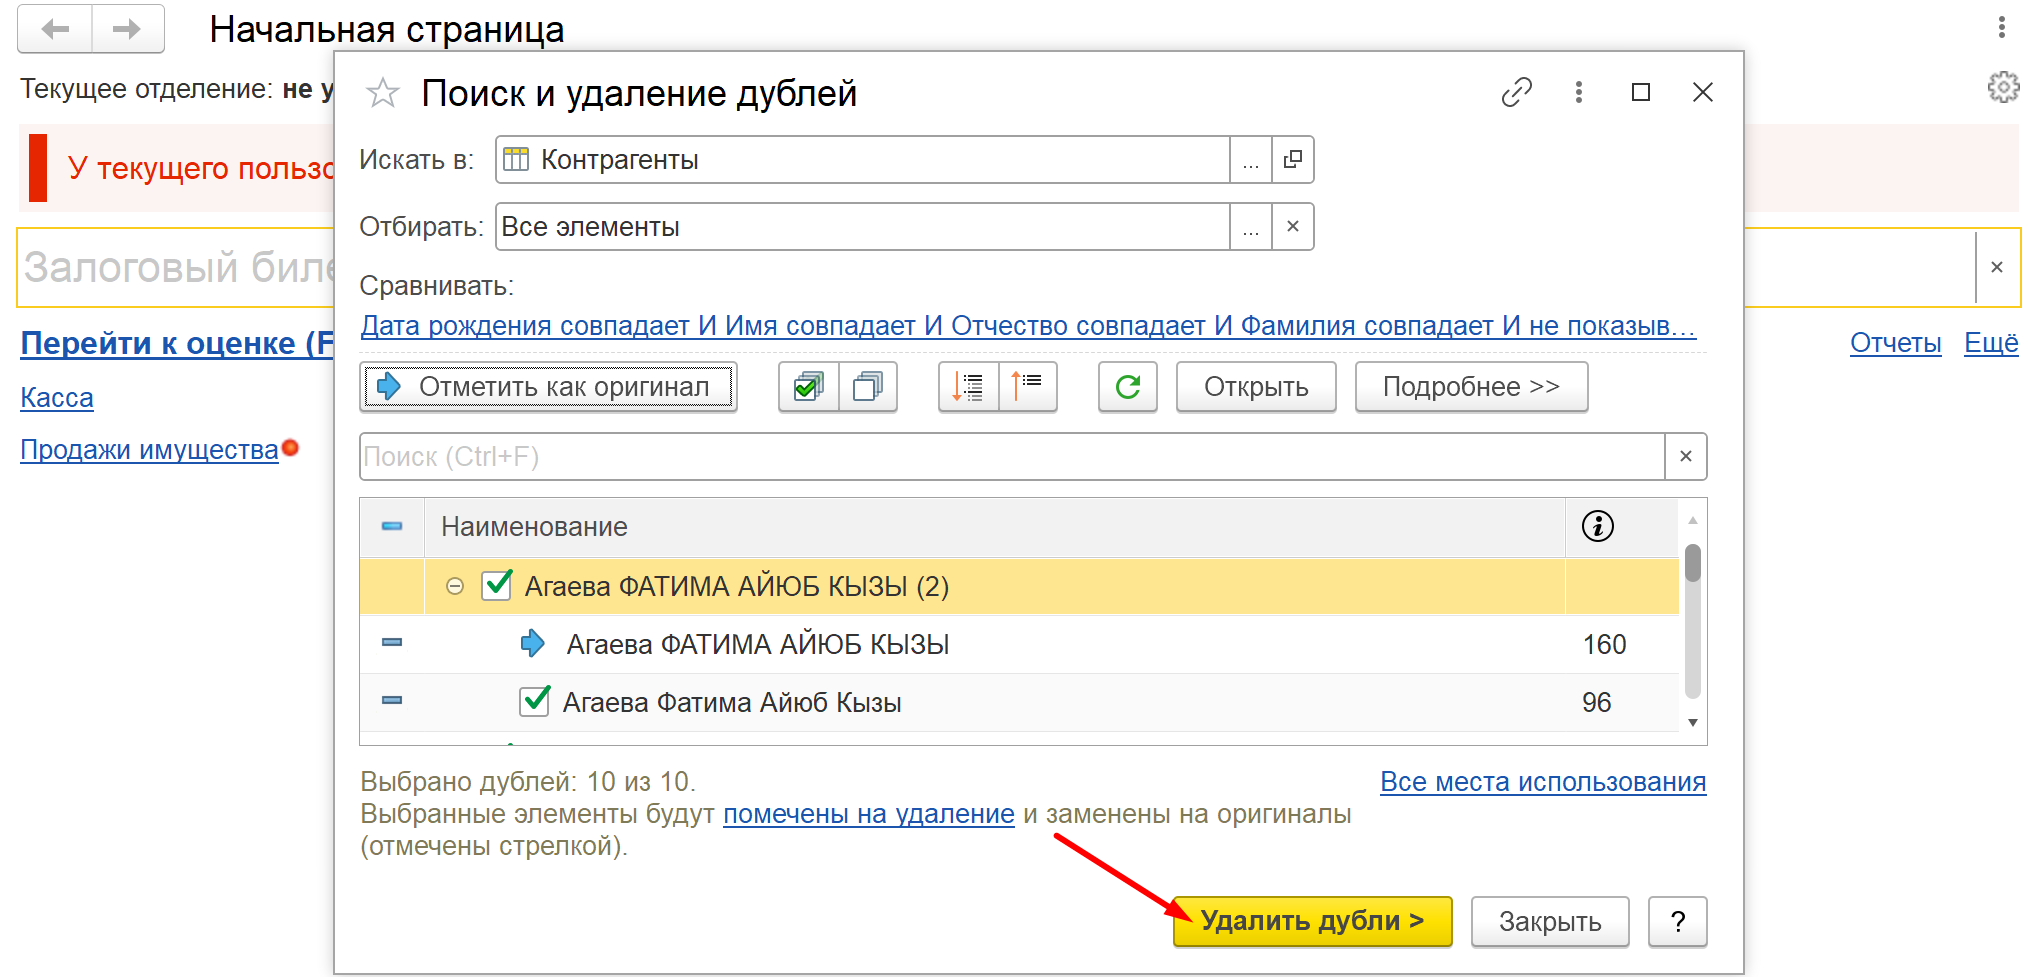Click the uncheck all icon
2028x977 pixels.
click(868, 387)
